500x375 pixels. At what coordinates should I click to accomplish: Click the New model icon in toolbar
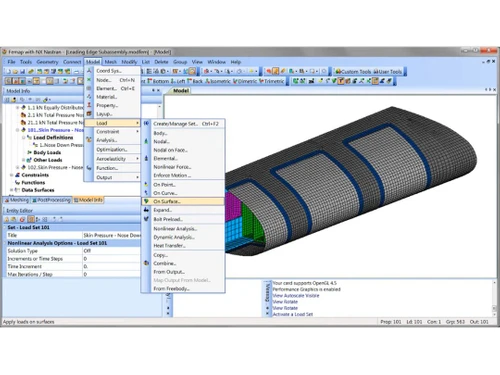pos(8,71)
